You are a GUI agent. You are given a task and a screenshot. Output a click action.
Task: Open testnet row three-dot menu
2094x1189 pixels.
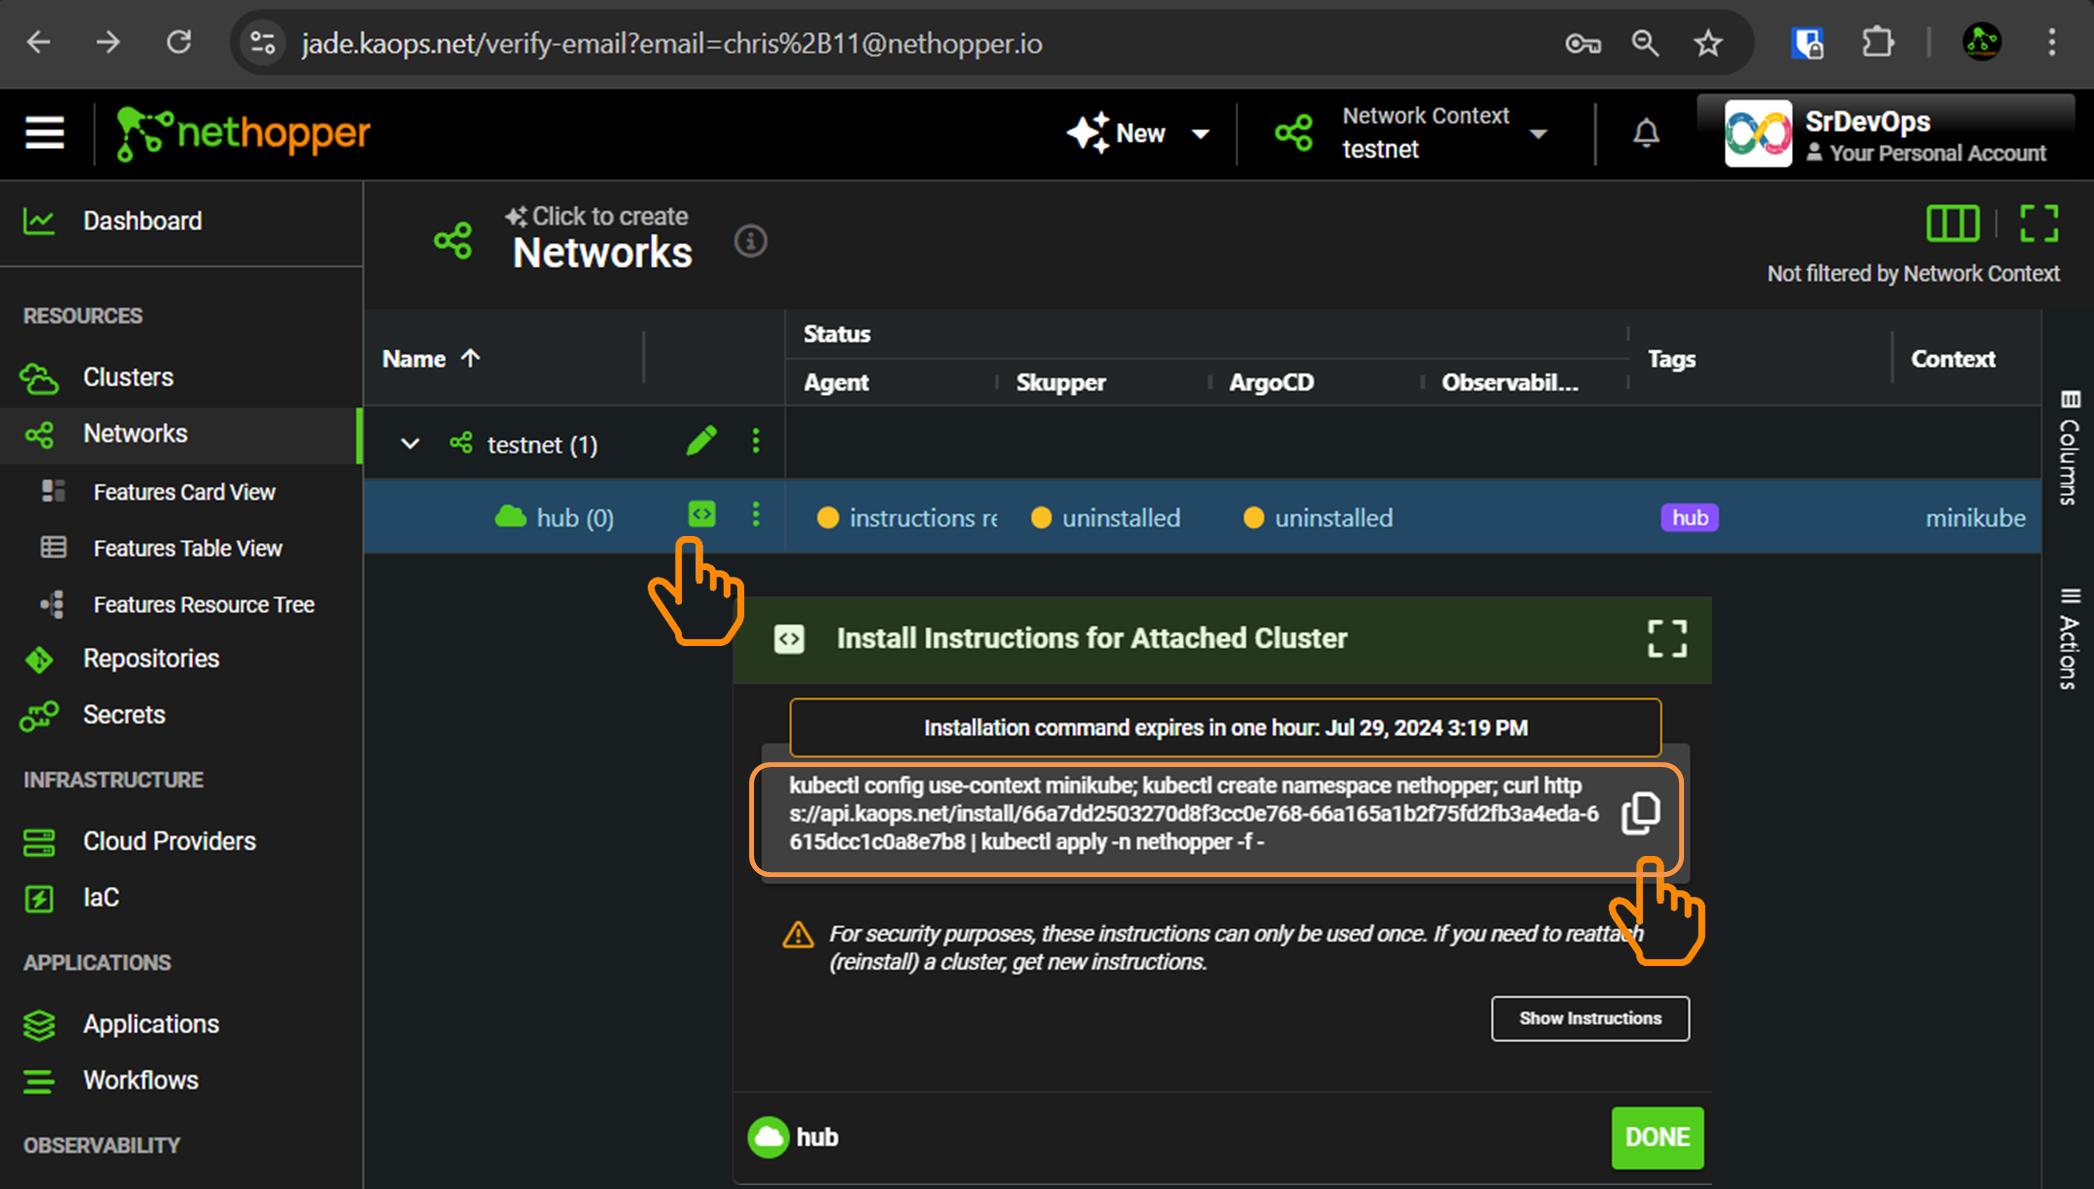756,441
